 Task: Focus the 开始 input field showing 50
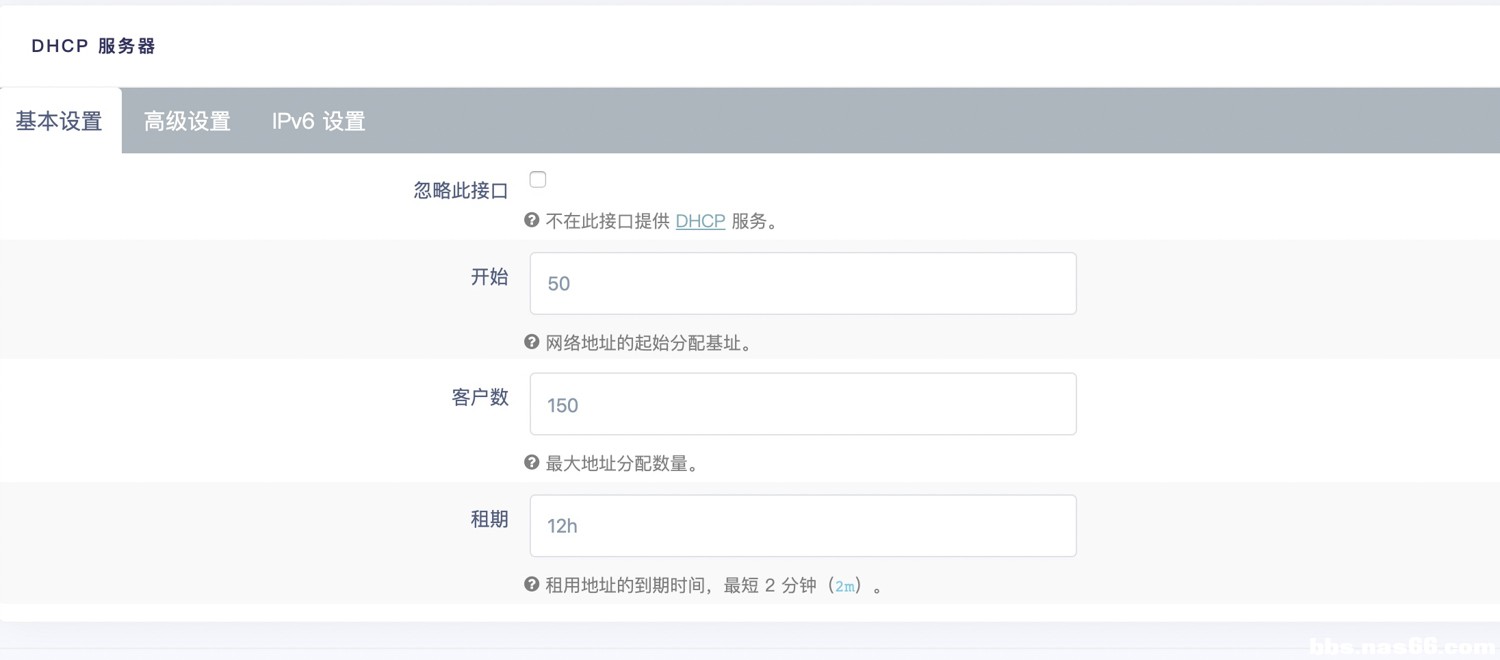click(802, 283)
